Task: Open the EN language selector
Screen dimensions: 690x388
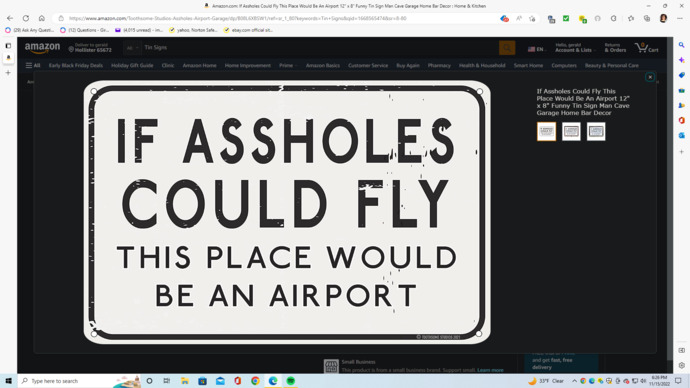Action: tap(537, 49)
